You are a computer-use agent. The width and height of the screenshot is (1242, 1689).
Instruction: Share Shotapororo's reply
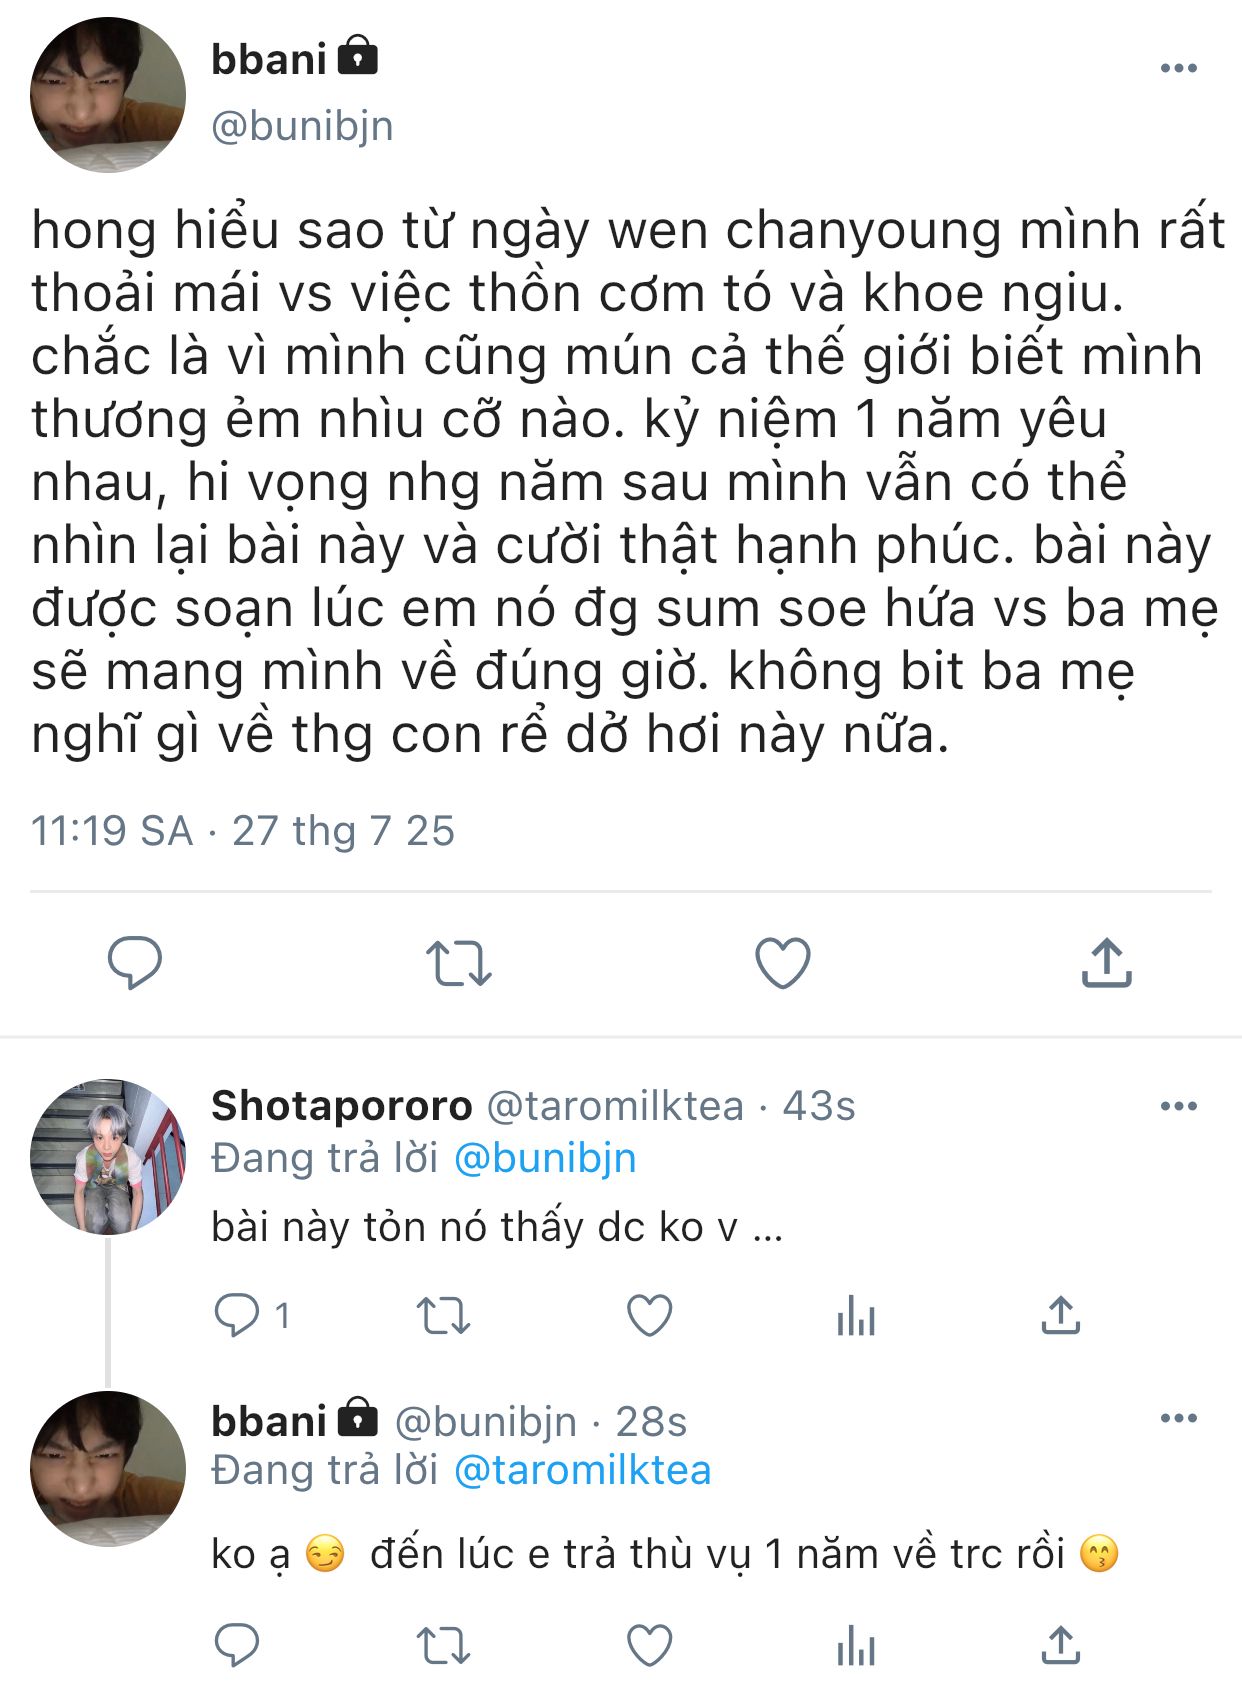[1060, 1315]
